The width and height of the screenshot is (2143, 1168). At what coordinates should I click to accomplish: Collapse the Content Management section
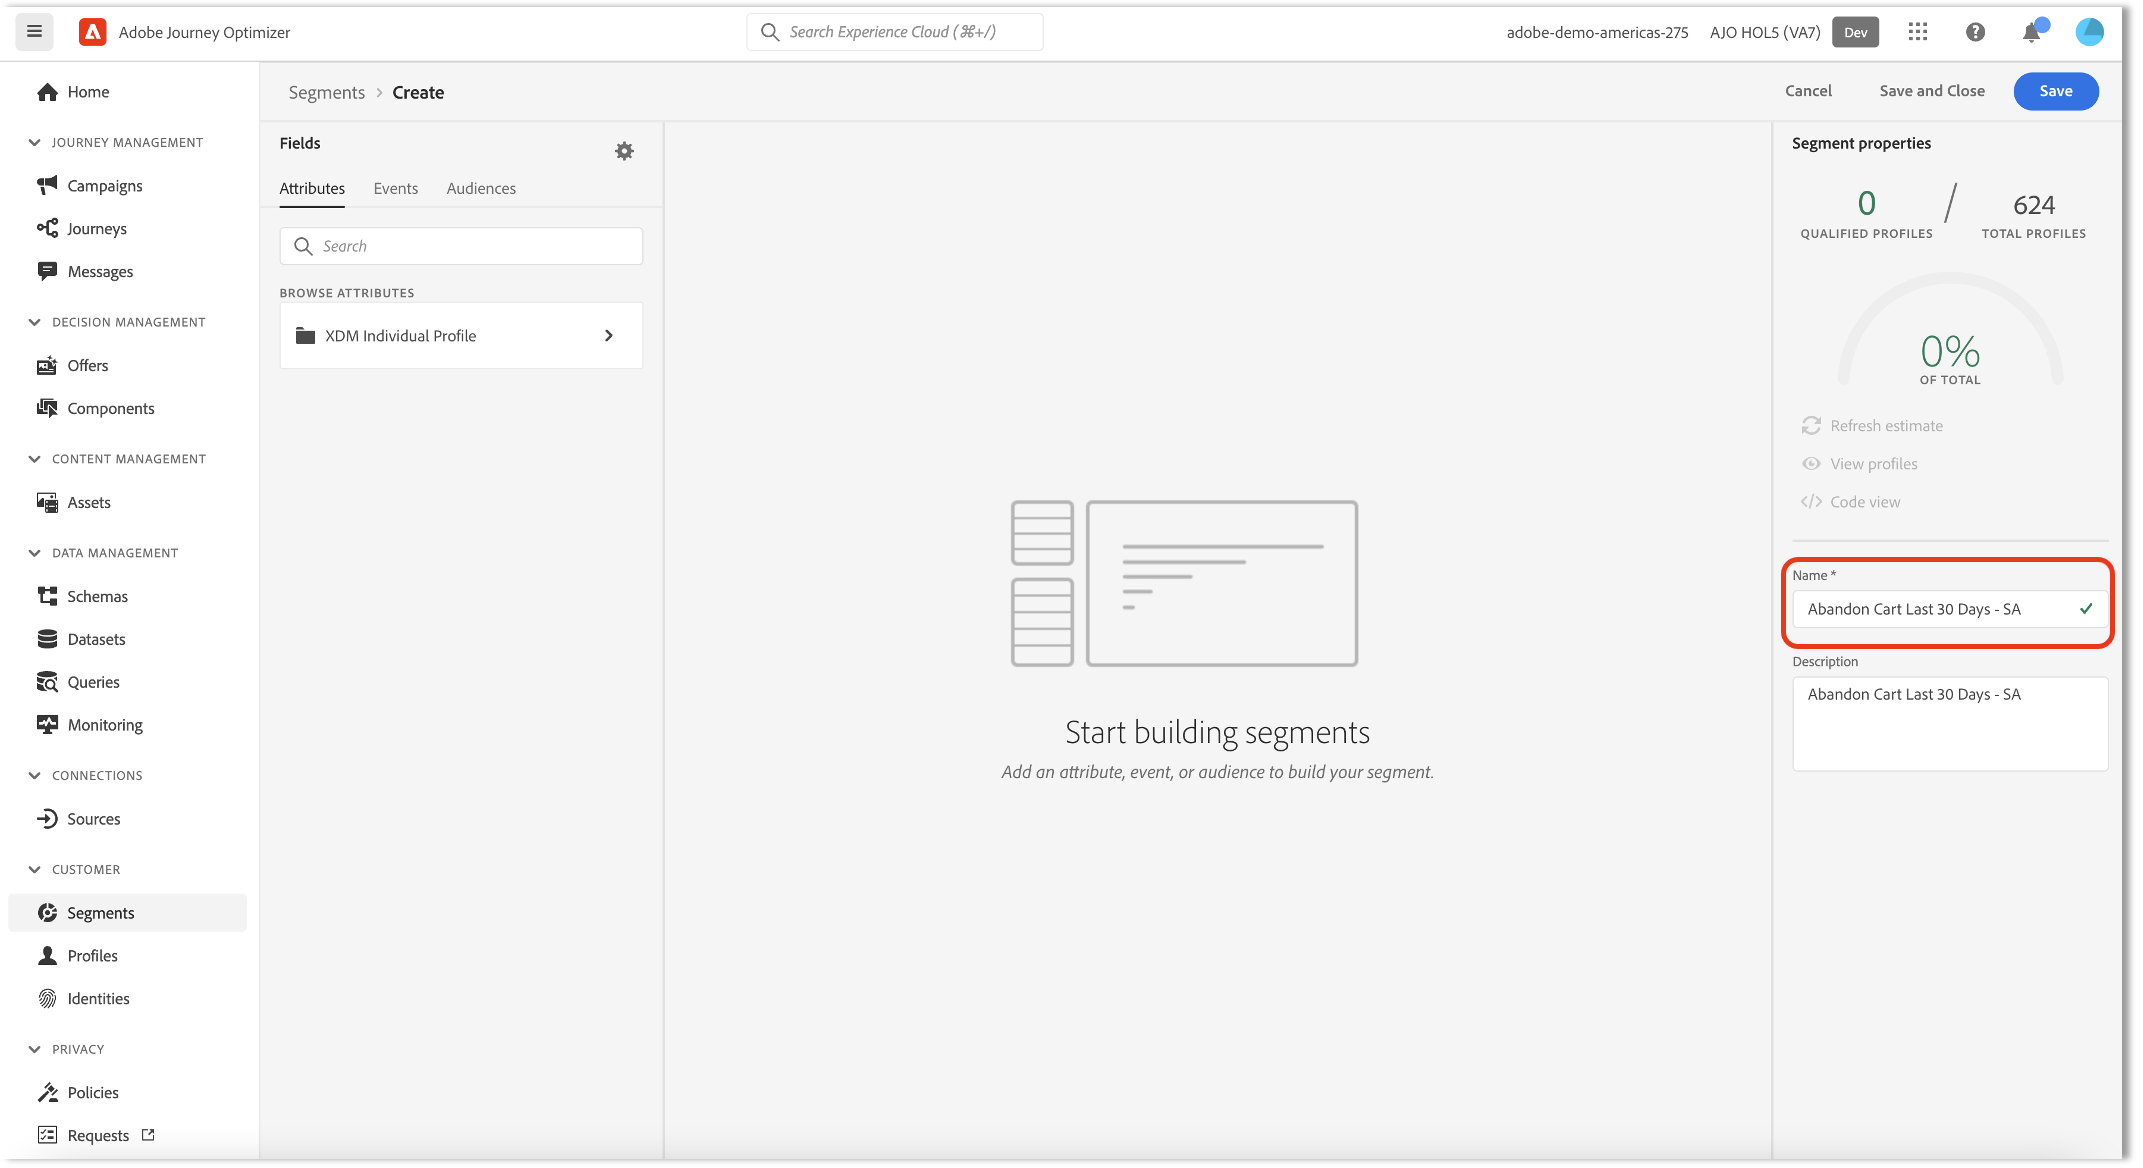pos(117,460)
